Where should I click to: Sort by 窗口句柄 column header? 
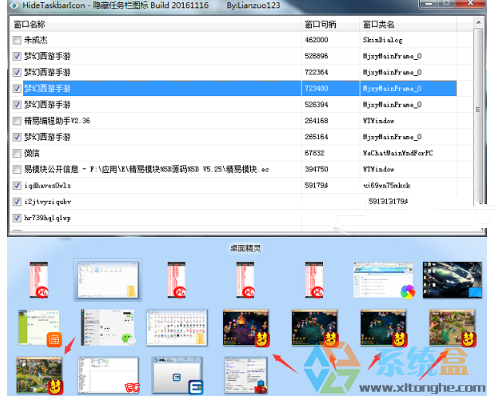click(331, 24)
